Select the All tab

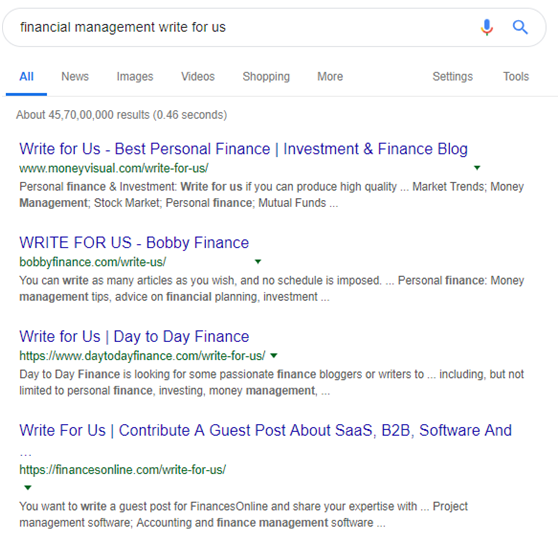pyautogui.click(x=26, y=76)
